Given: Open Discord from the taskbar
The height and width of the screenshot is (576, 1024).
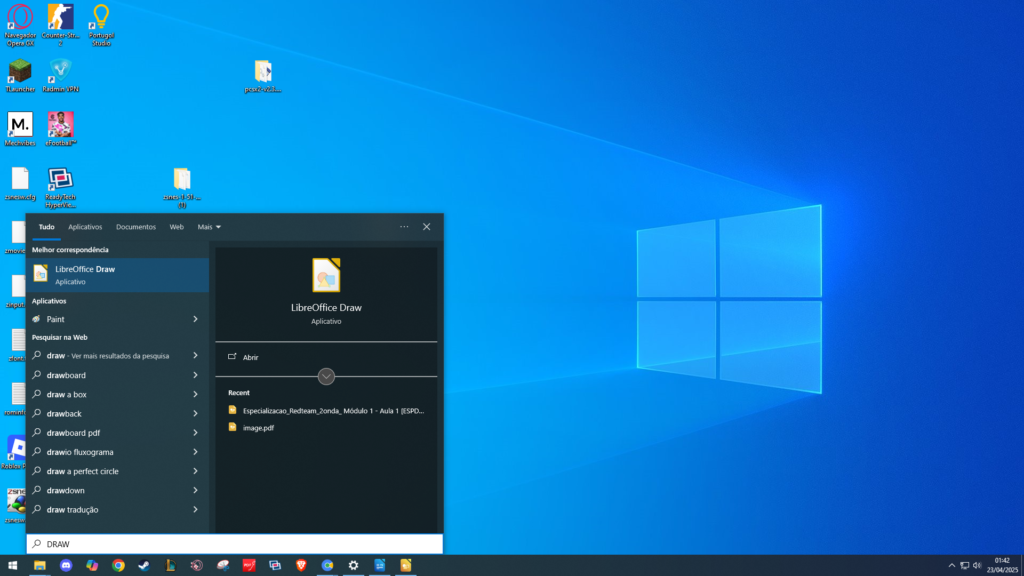Looking at the screenshot, I should tap(66, 566).
